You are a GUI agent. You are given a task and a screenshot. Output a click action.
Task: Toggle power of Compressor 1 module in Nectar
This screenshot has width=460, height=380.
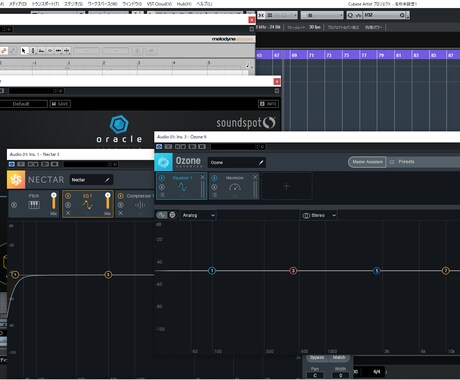tap(121, 196)
